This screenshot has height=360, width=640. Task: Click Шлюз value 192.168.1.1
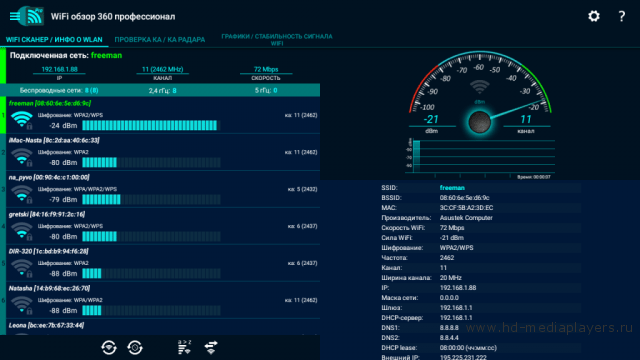[x=456, y=308]
